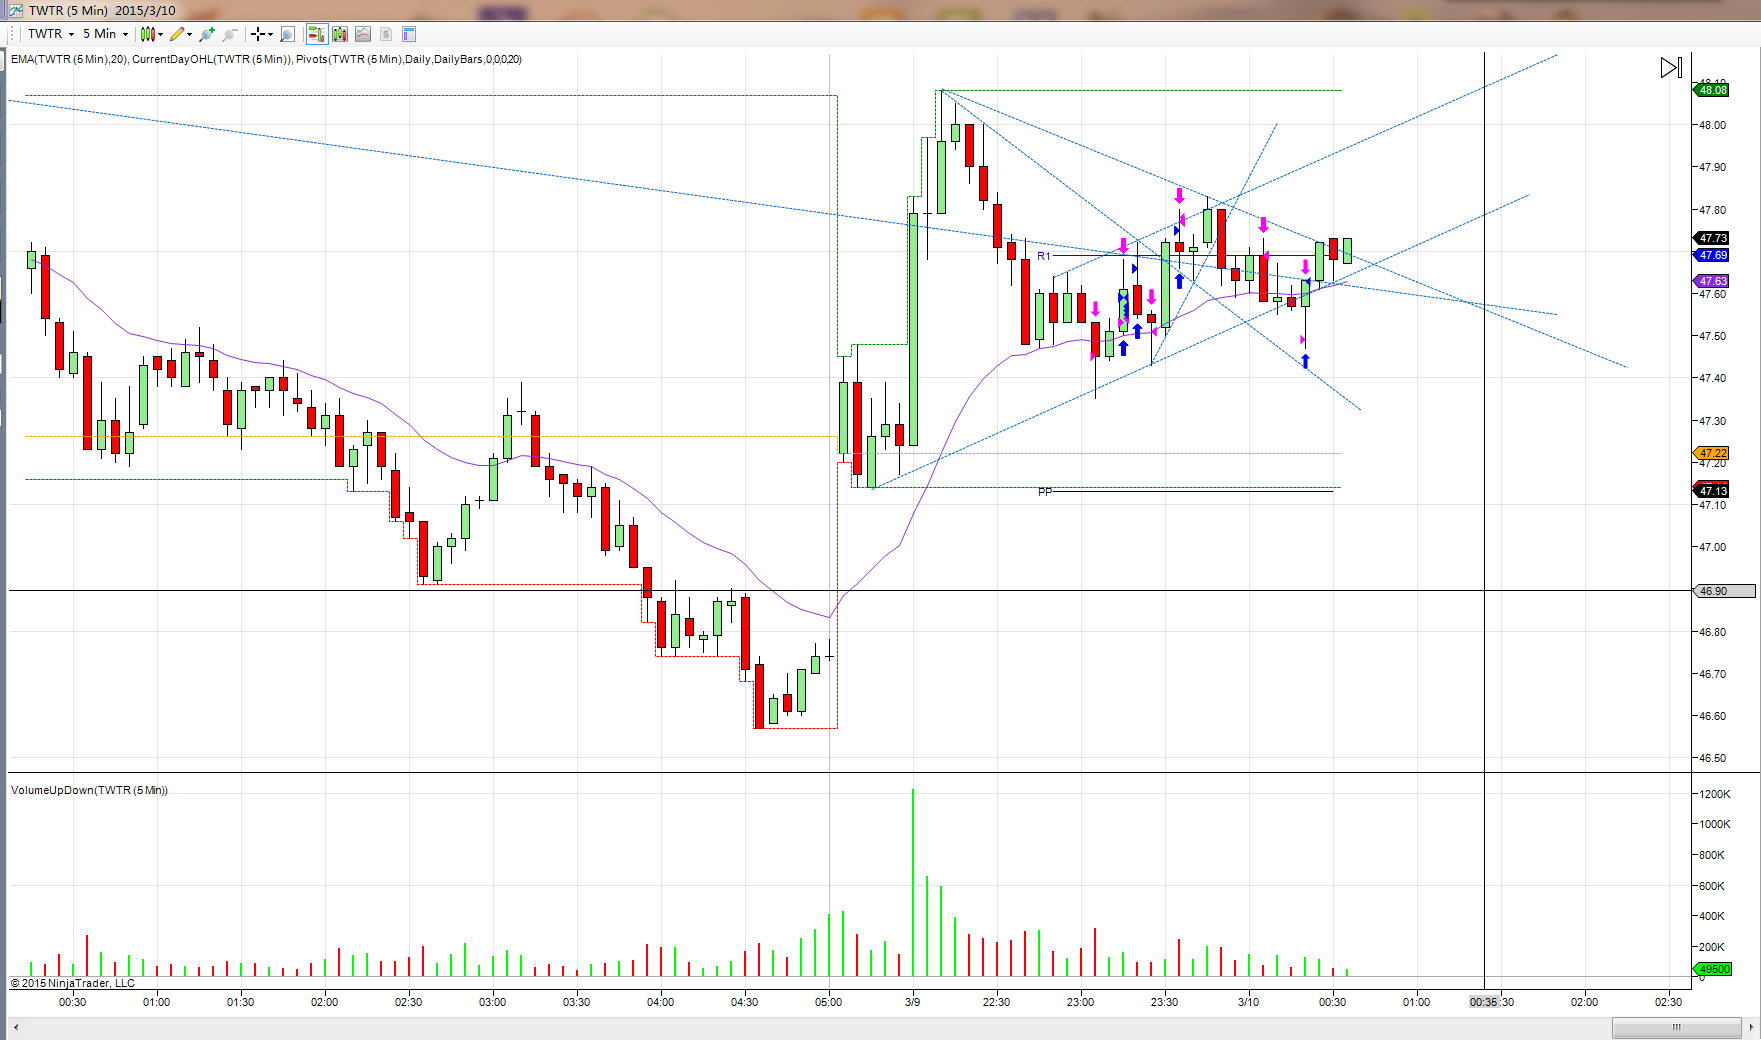The width and height of the screenshot is (1761, 1040).
Task: Click the scroll-to-latest-bar arrow on chart
Action: pos(1671,68)
